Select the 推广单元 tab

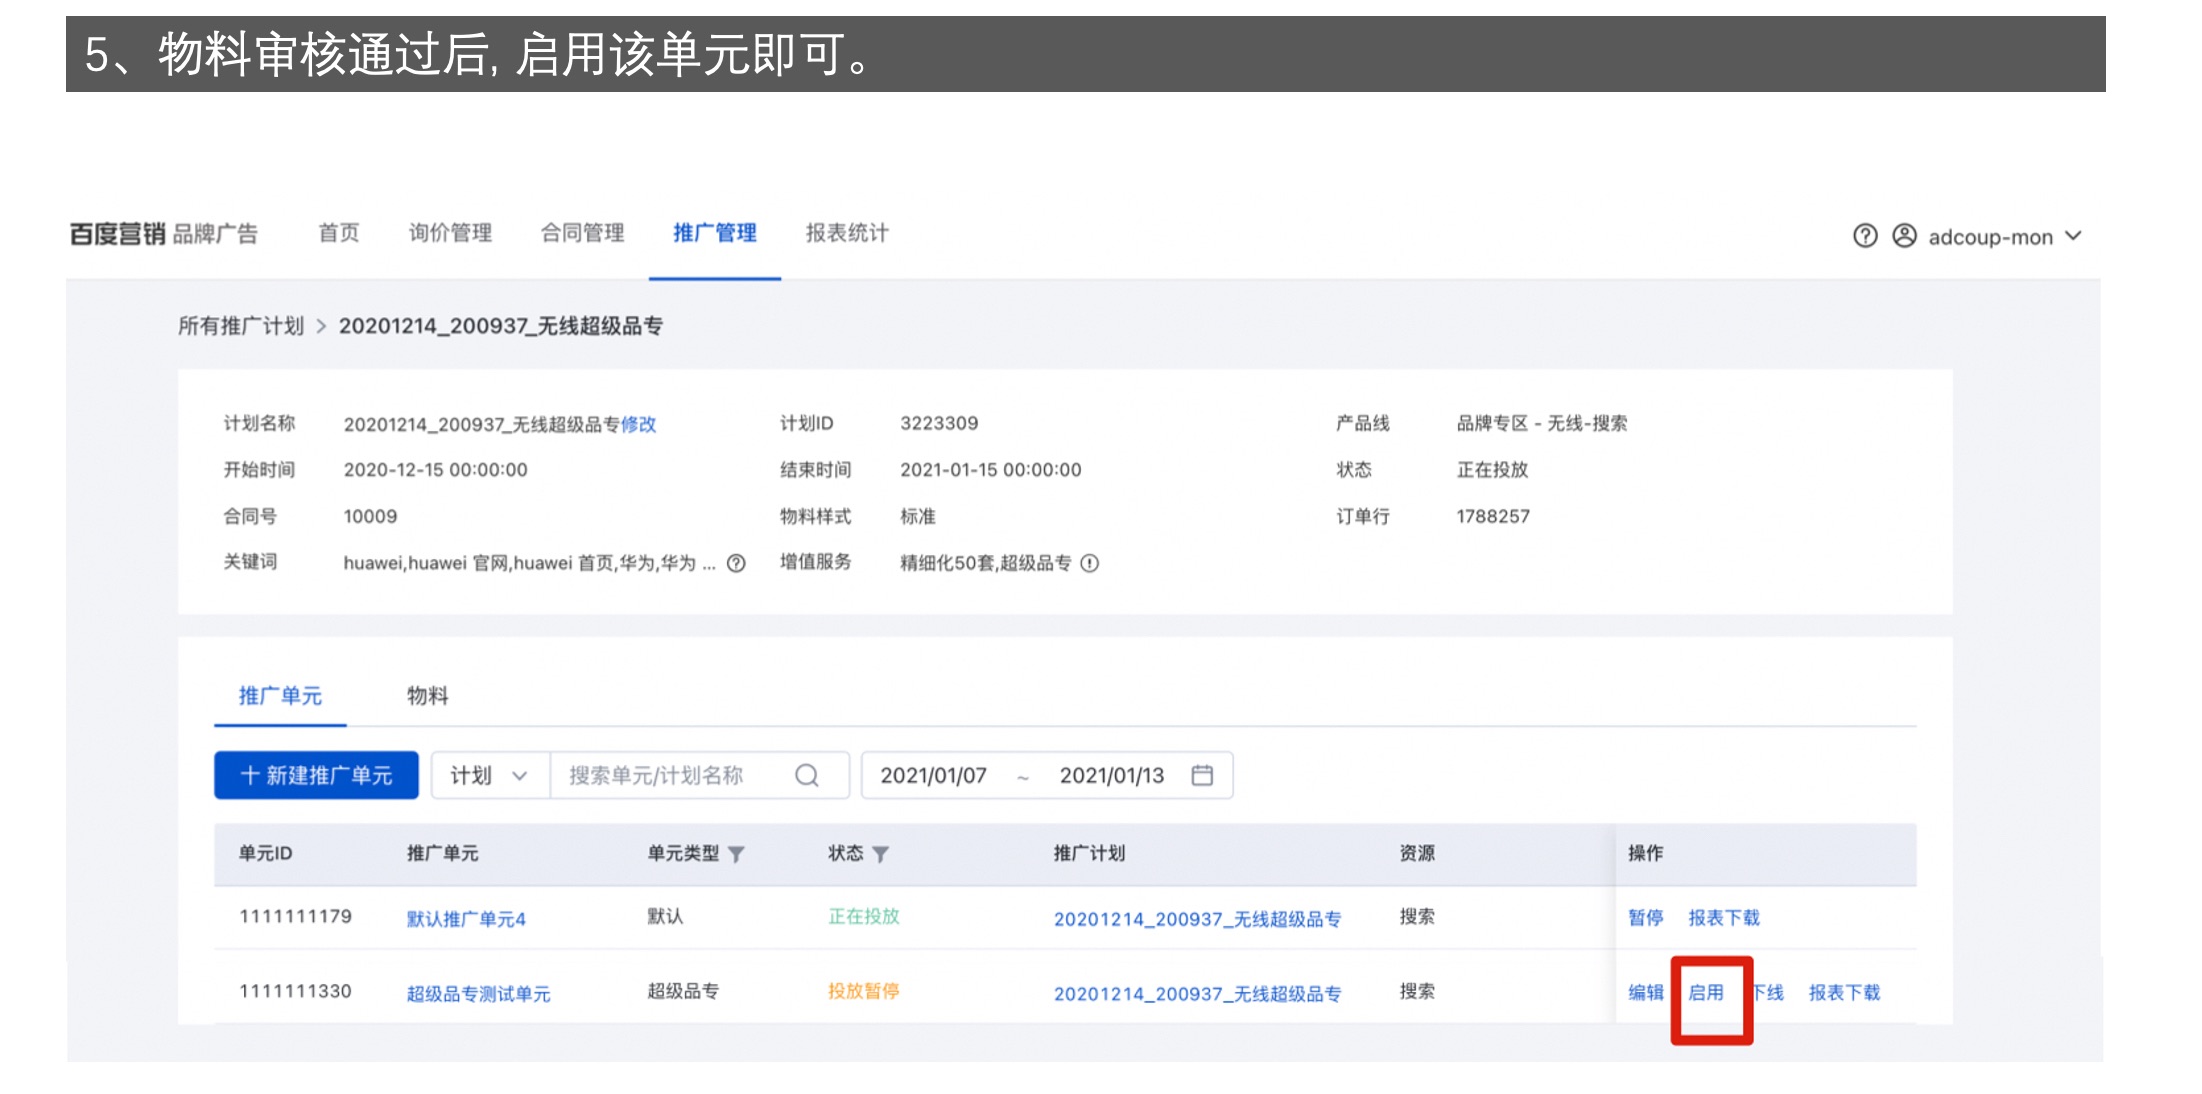coord(280,695)
